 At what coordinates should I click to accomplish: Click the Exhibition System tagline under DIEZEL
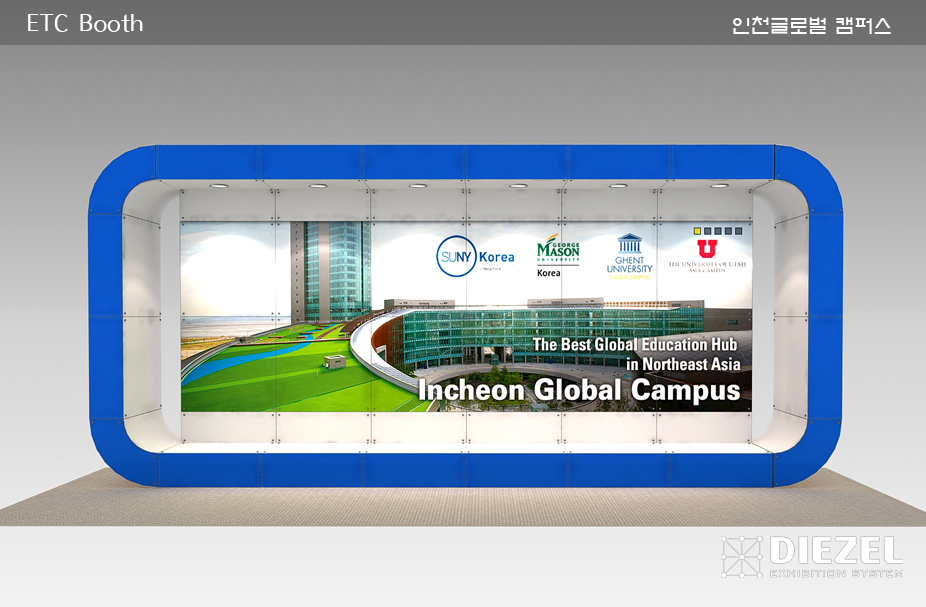point(836,574)
